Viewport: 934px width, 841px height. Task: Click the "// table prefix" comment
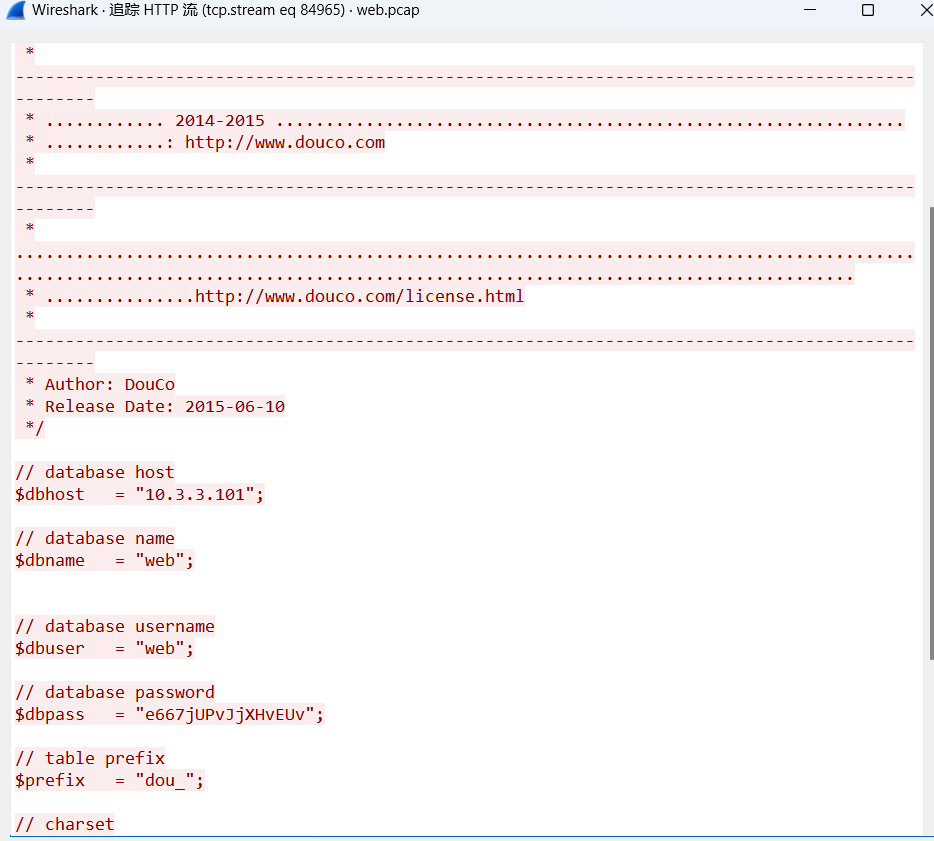[90, 758]
